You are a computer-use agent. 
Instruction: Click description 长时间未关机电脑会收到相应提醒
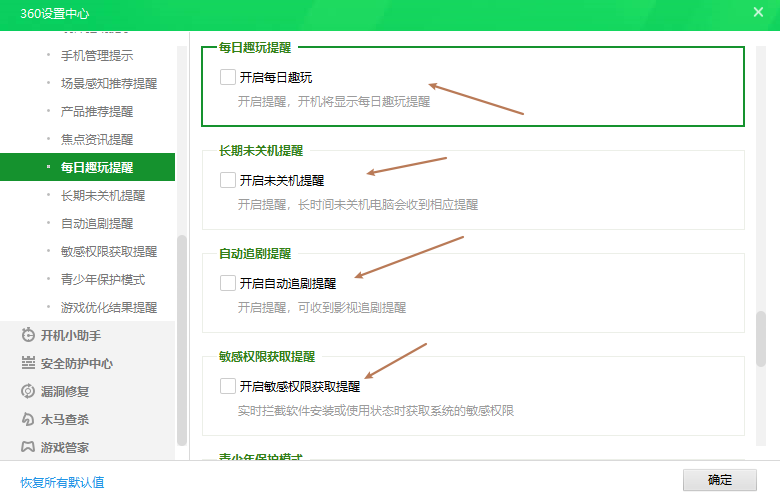pos(388,204)
